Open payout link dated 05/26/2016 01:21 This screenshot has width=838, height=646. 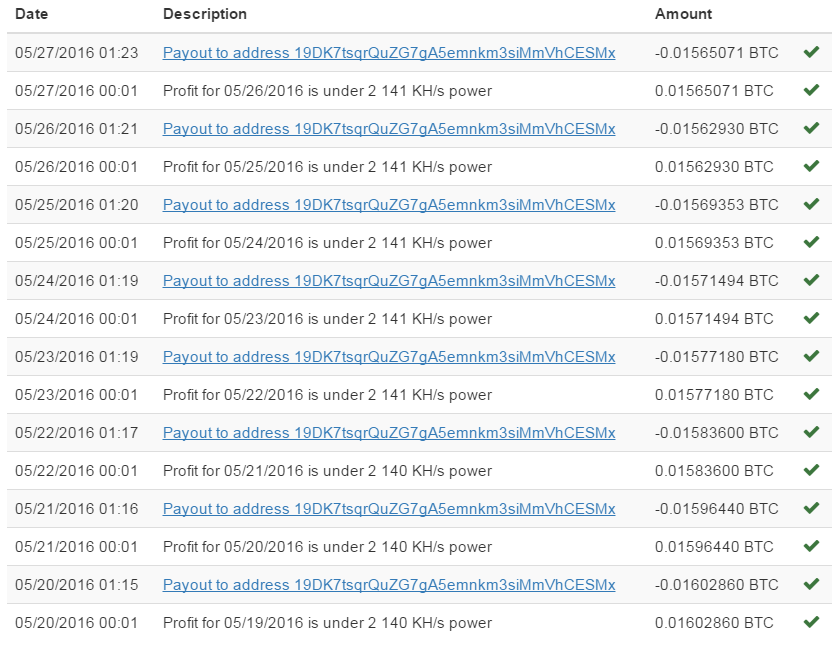coord(389,129)
